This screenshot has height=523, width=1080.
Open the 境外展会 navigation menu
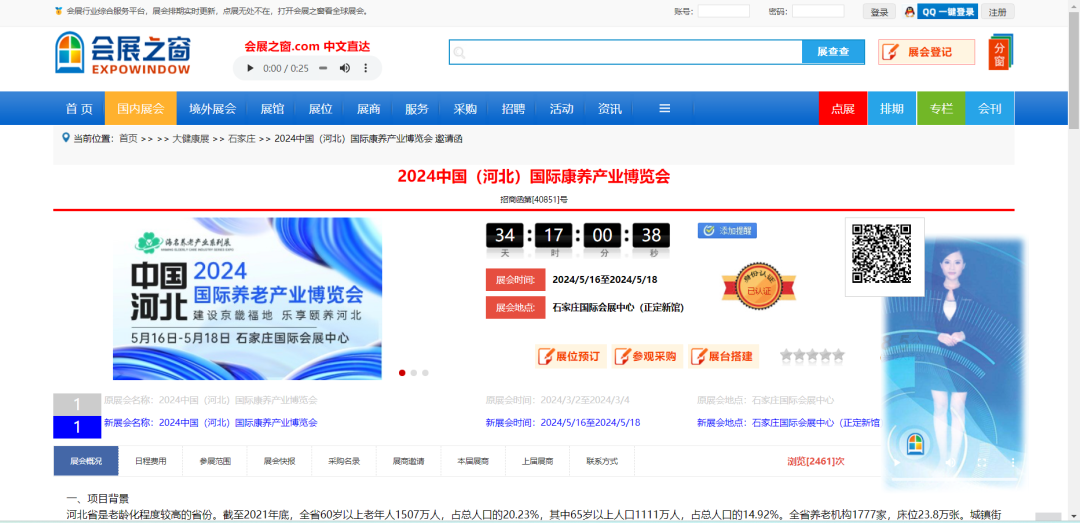coord(212,109)
